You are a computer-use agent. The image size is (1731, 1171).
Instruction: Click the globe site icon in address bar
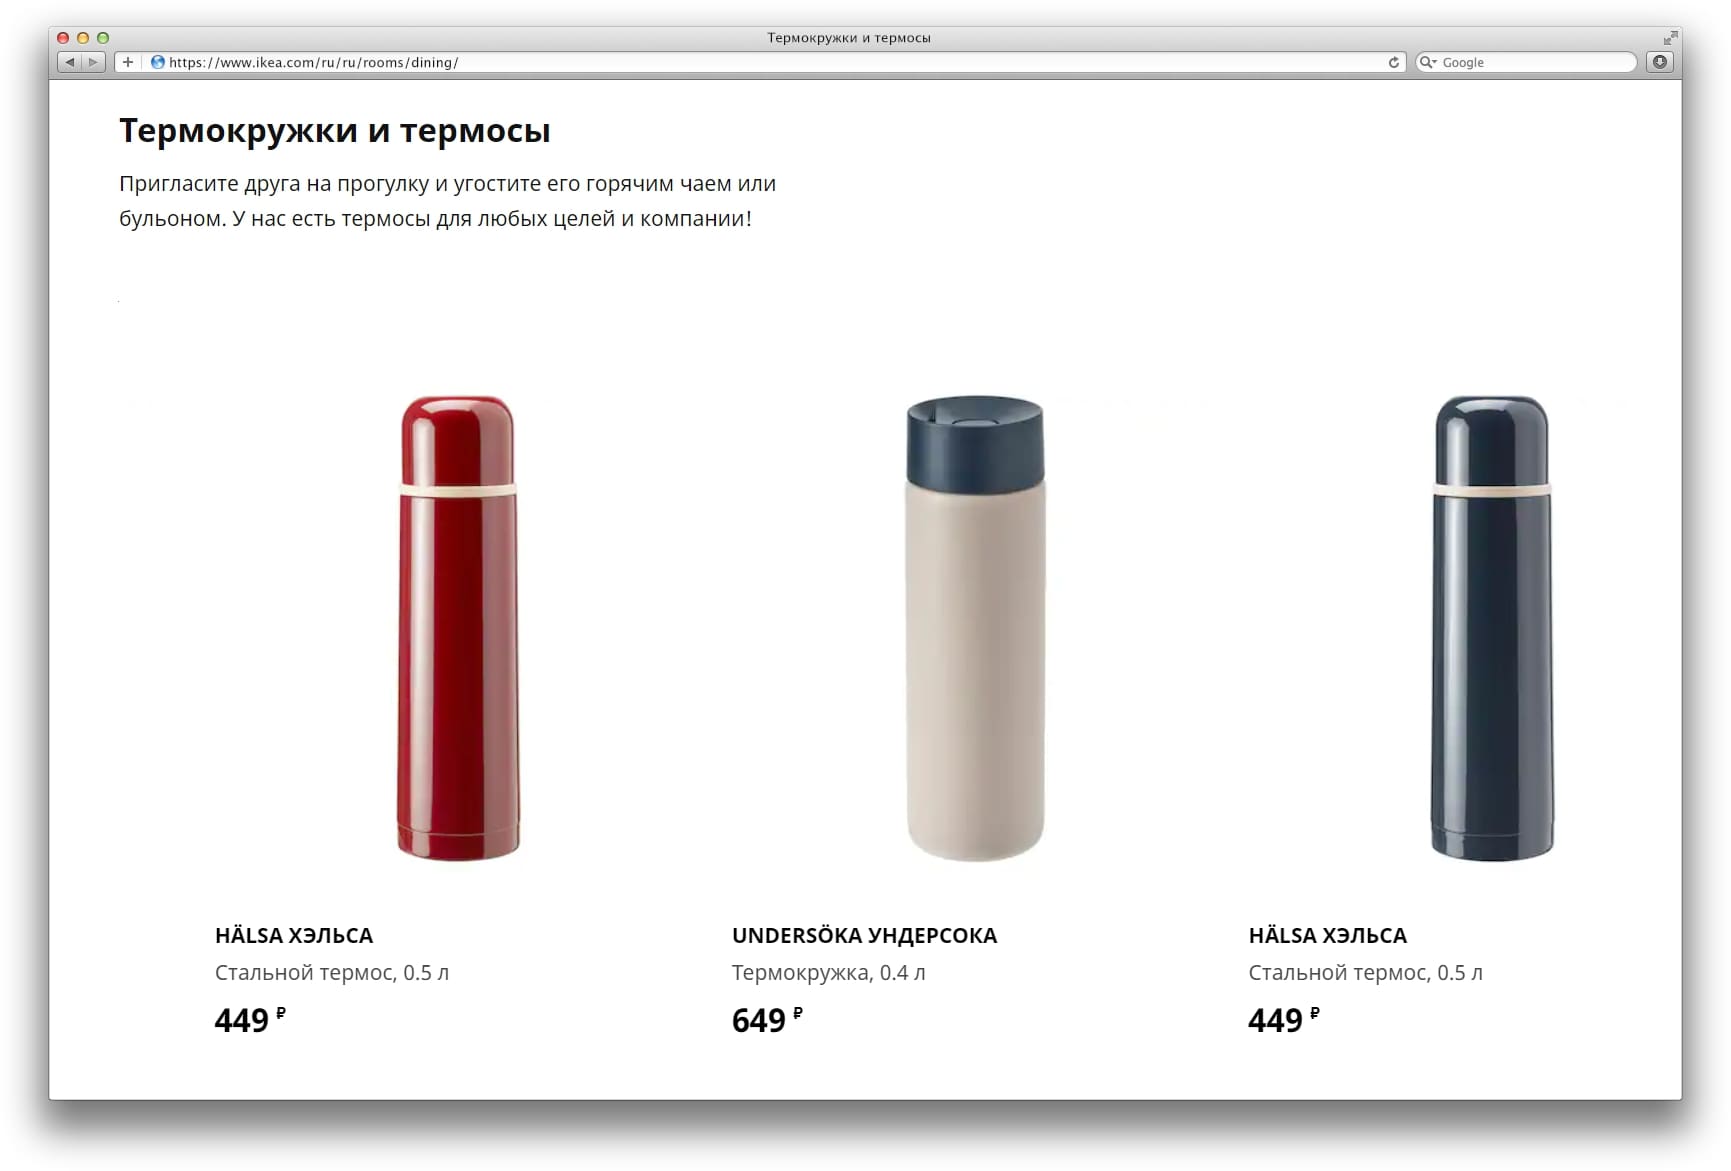pos(157,62)
